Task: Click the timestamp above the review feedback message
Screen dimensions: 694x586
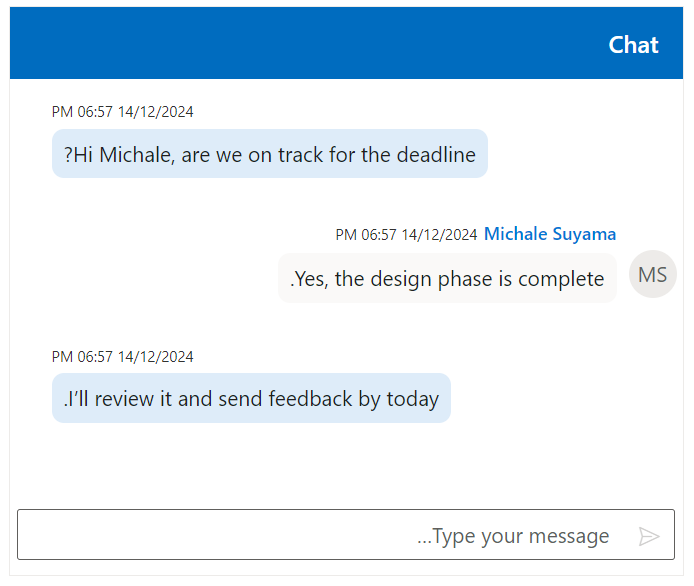Action: 123,357
